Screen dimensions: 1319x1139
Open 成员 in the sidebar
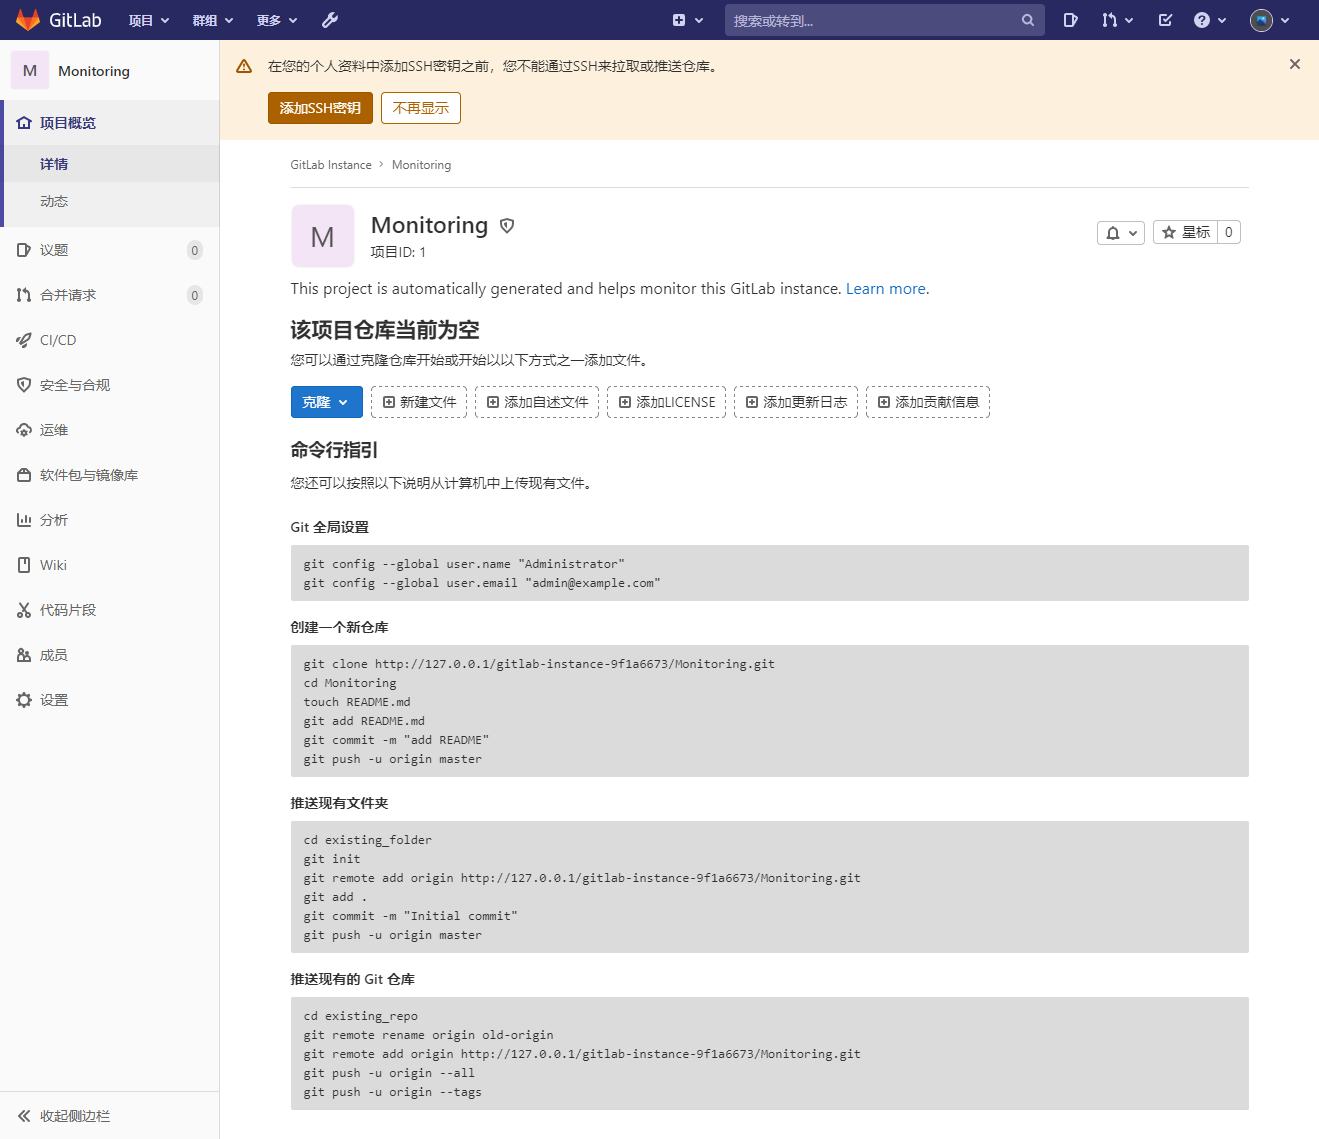tap(110, 655)
